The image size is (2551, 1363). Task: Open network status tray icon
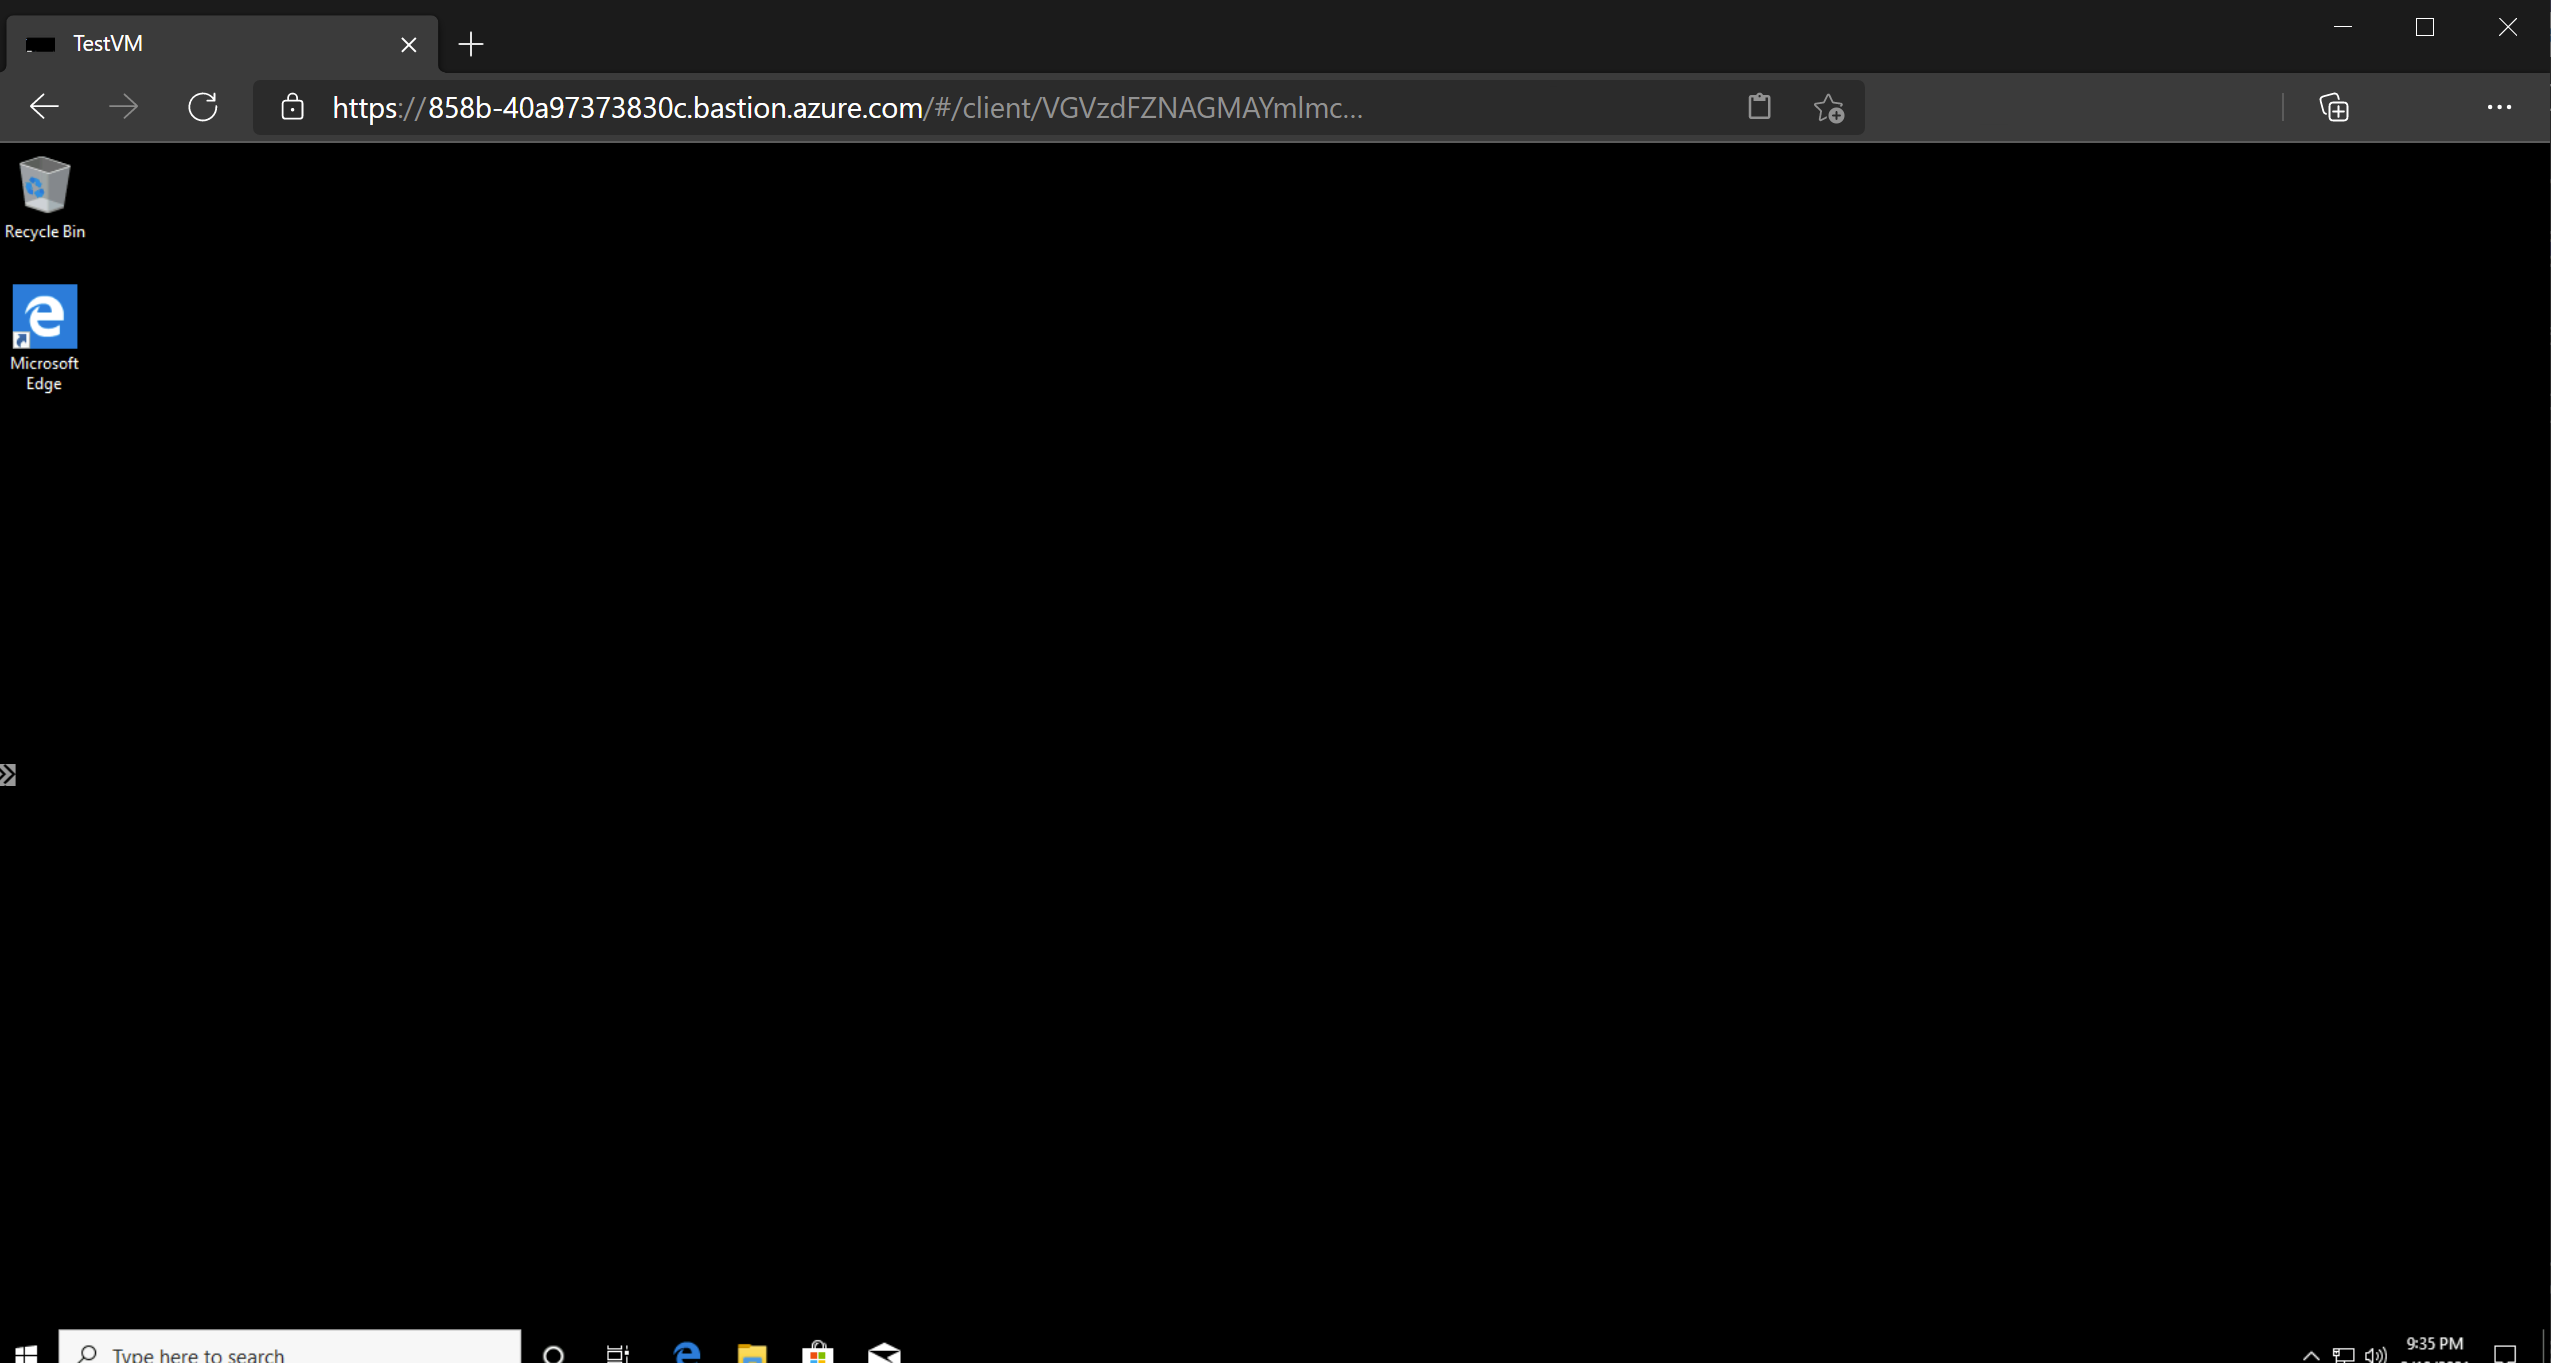point(2343,1354)
